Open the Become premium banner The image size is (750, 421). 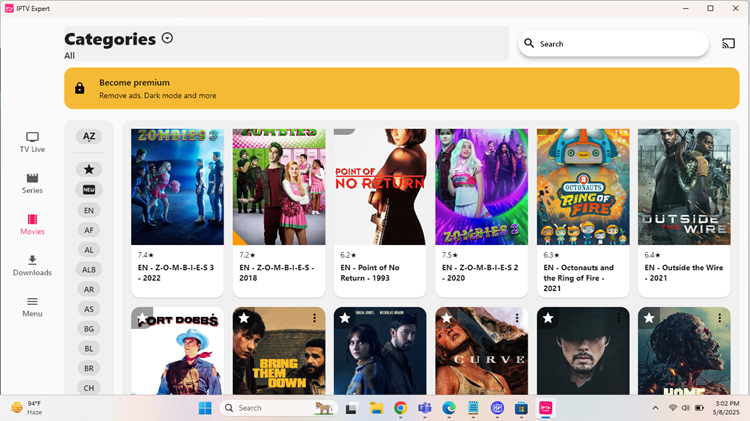click(x=401, y=88)
